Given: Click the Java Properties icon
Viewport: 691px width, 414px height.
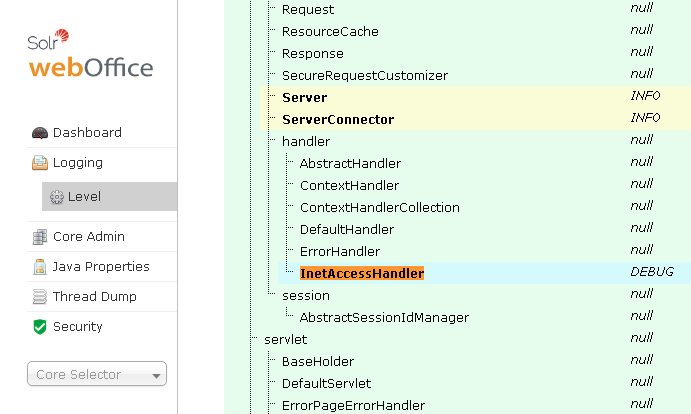Looking at the screenshot, I should click(40, 267).
